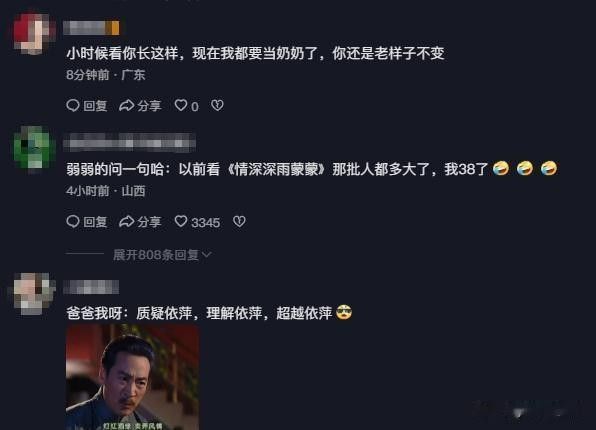Dislike the 山西 comment with broken heart
This screenshot has height=430, width=596.
click(239, 221)
